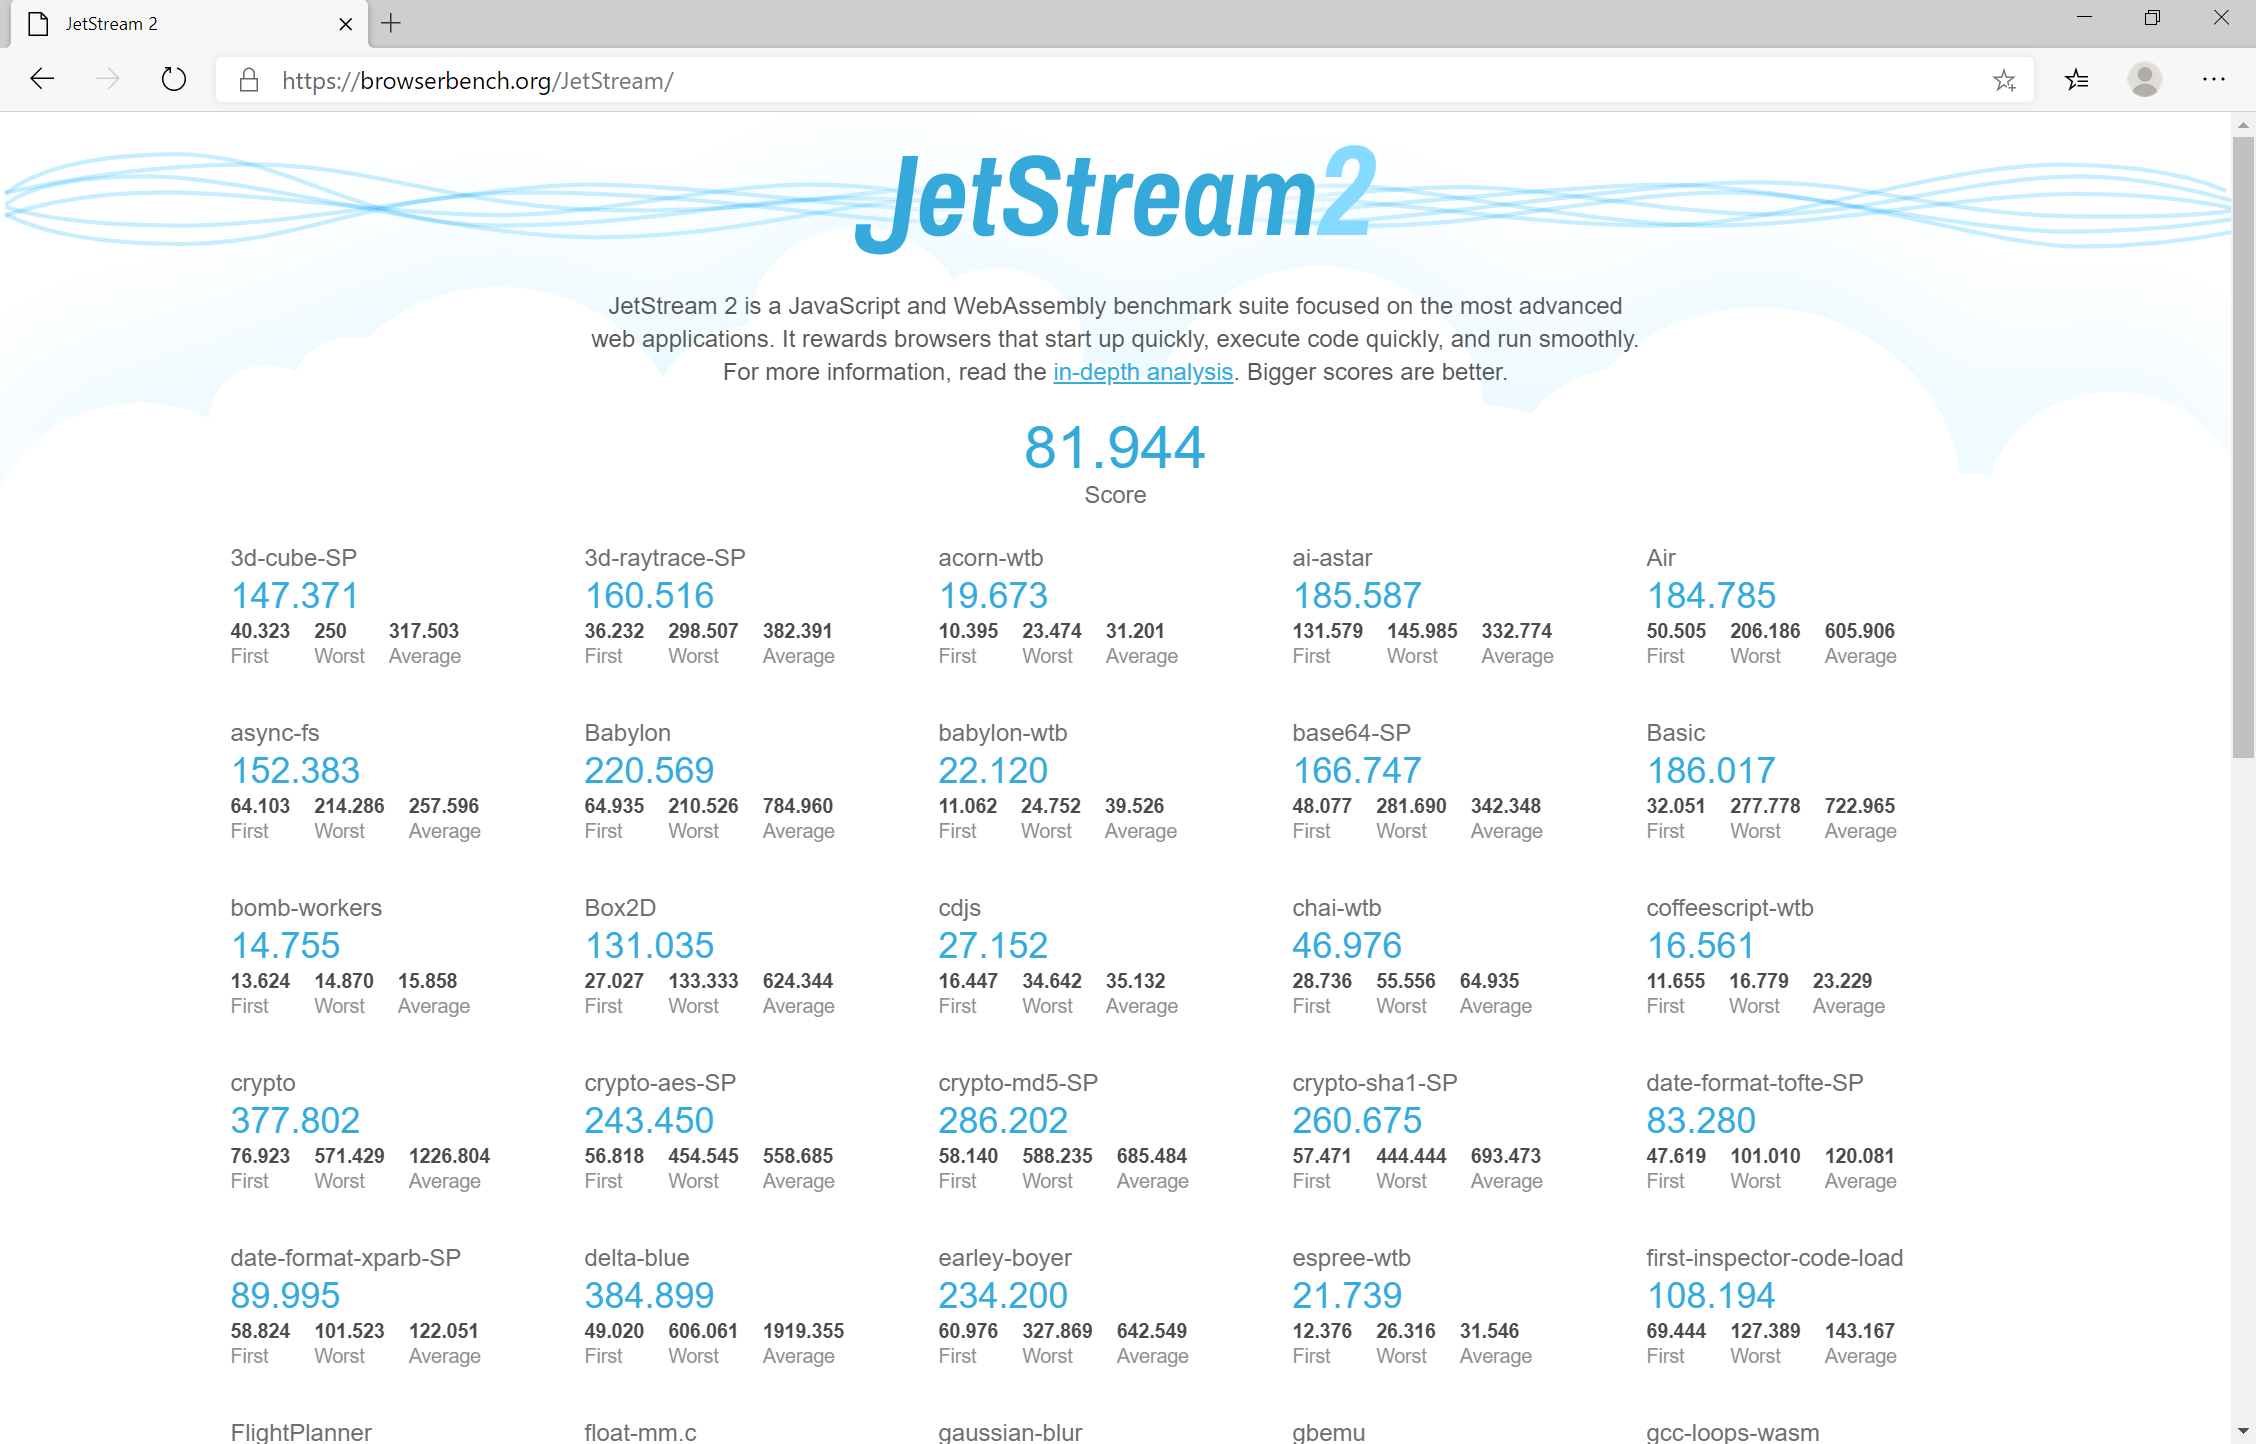This screenshot has width=2256, height=1444.
Task: Click the gaussian-blur benchmark name
Action: [x=1010, y=1432]
